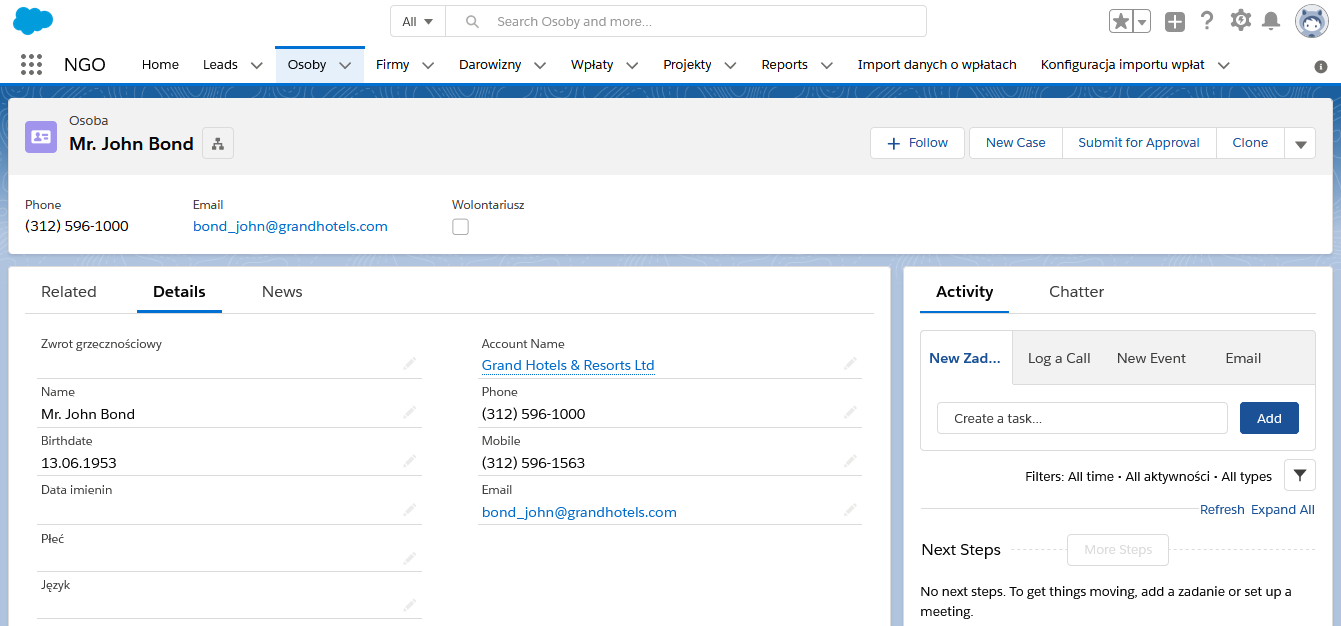
Task: Open the Favorites star icon
Action: click(1121, 21)
